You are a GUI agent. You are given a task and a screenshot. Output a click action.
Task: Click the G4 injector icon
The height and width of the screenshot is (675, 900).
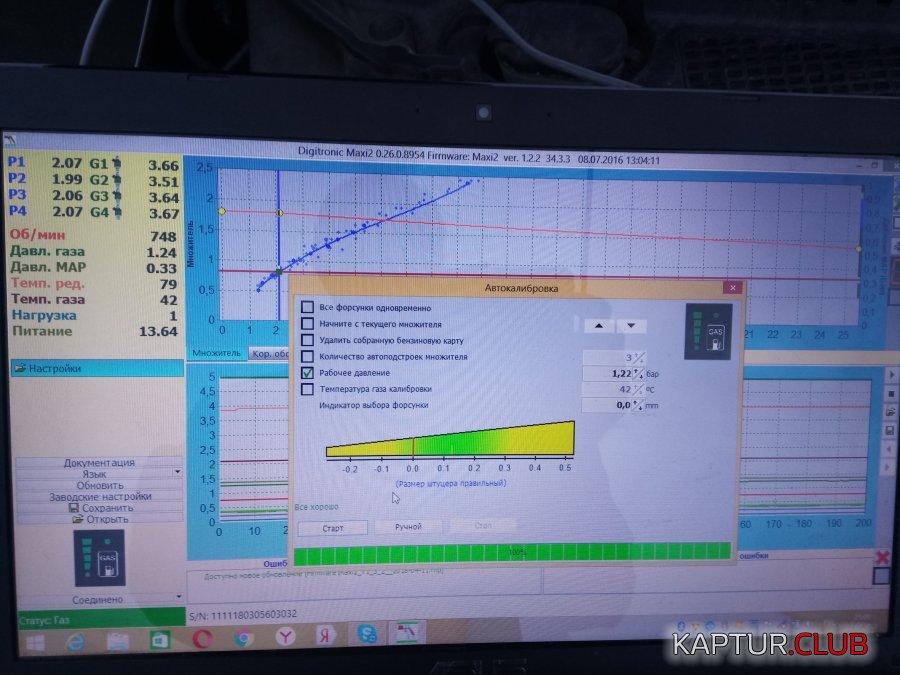117,212
